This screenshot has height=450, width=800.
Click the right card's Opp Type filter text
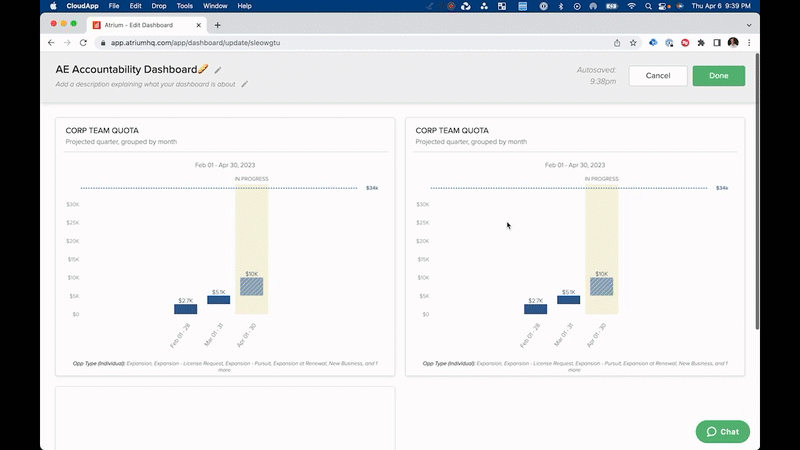click(575, 366)
